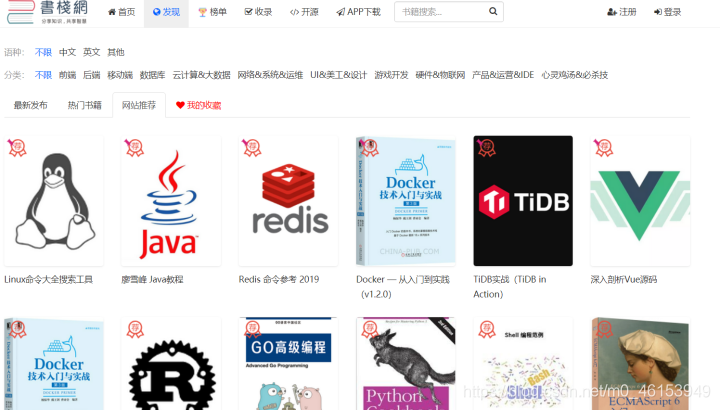This screenshot has height=410, width=720.
Task: Click the site logo
Action: 47,12
